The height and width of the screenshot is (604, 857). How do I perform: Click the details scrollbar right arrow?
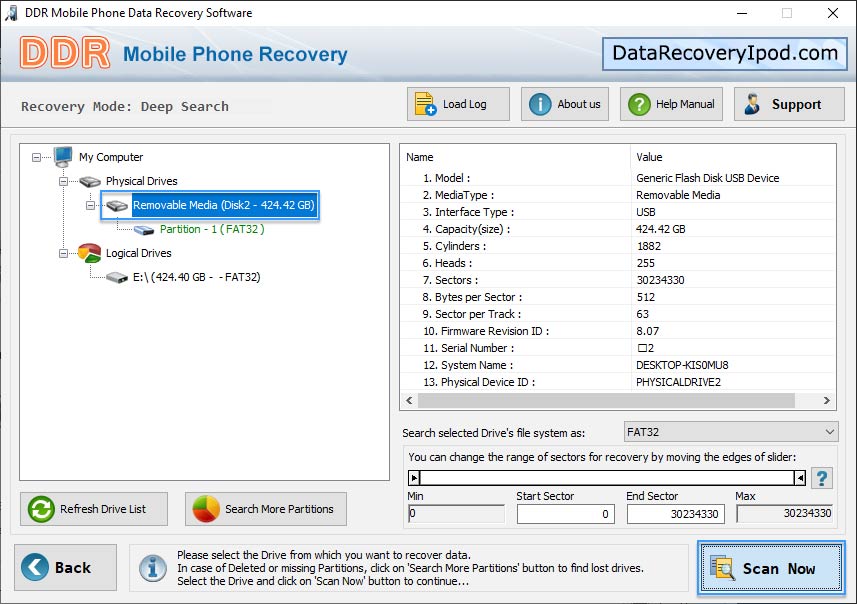pos(827,401)
